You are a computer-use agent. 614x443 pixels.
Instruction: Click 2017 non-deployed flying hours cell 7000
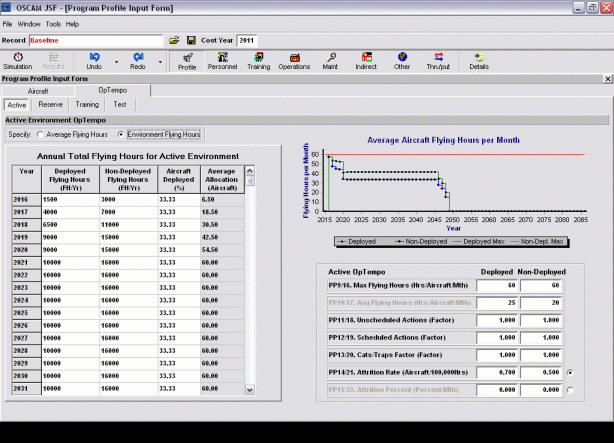[x=128, y=212]
